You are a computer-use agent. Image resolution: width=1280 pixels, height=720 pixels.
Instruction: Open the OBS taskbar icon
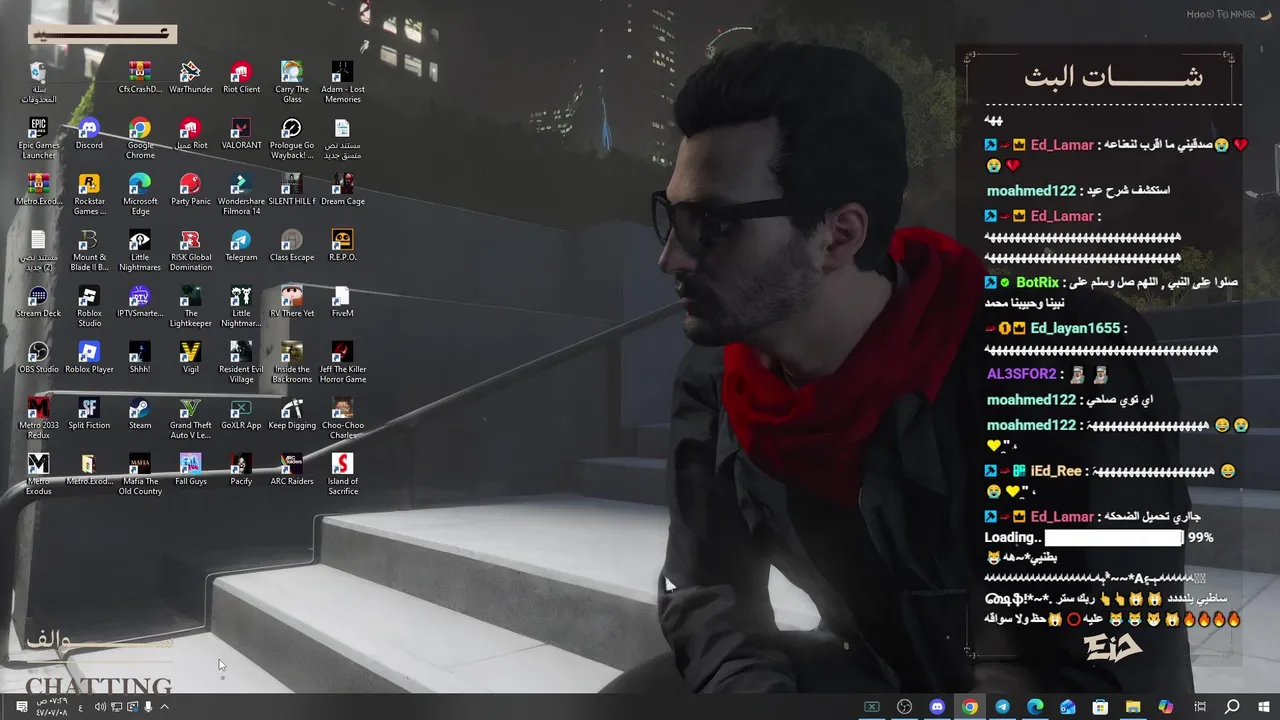tap(905, 707)
